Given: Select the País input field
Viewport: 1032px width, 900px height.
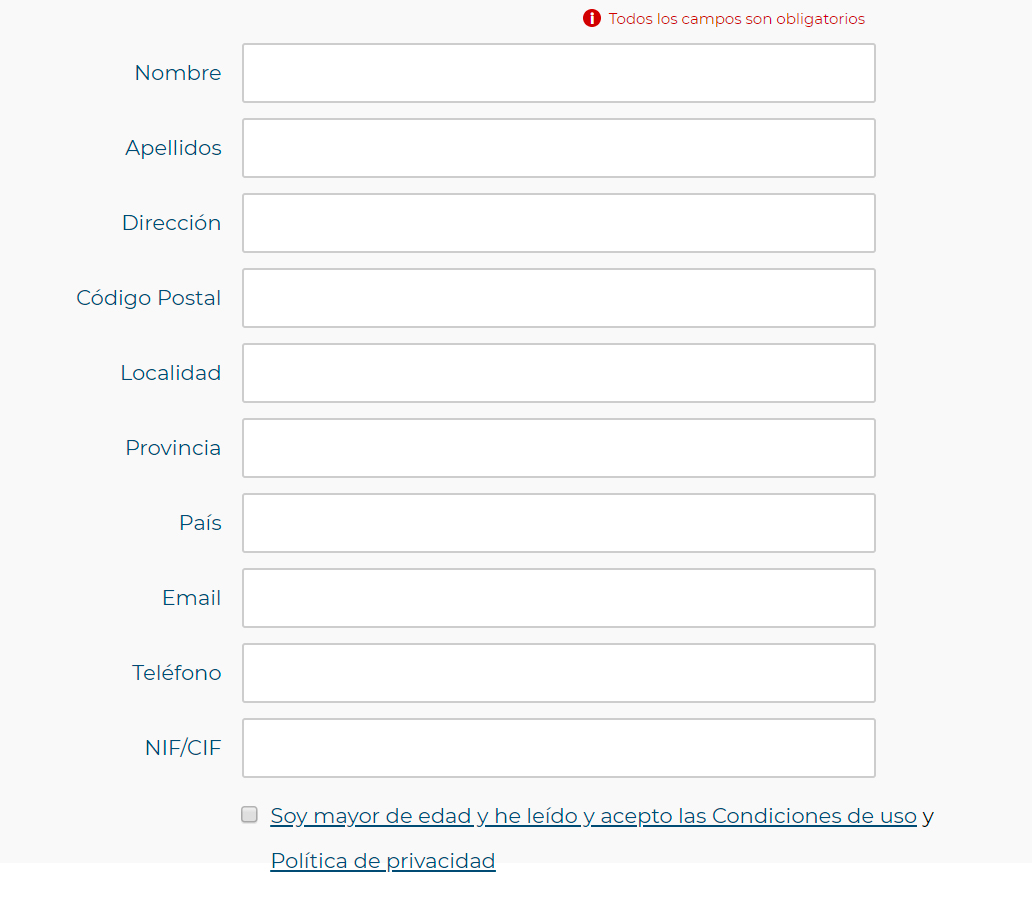Looking at the screenshot, I should 559,523.
